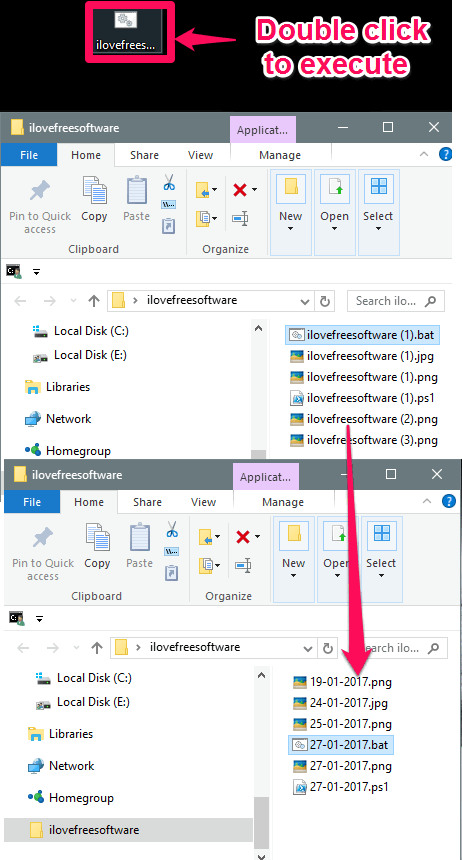Select file ilovefreesoftware (1).ps1
Viewport: 462px width, 860px height.
(x=362, y=398)
